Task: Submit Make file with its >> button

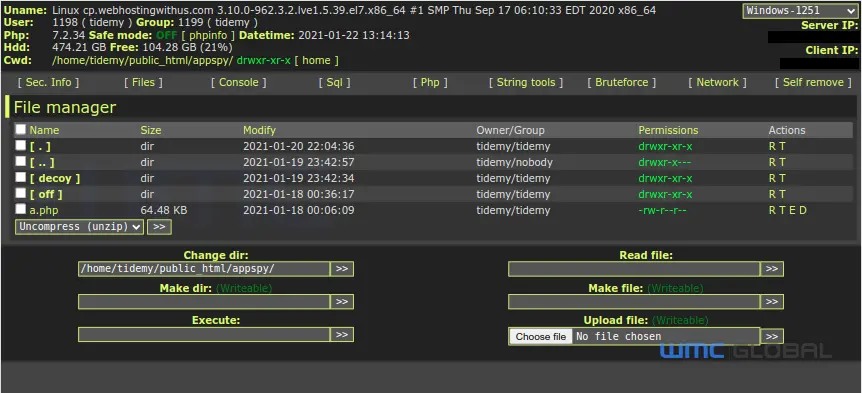Action: tap(772, 302)
